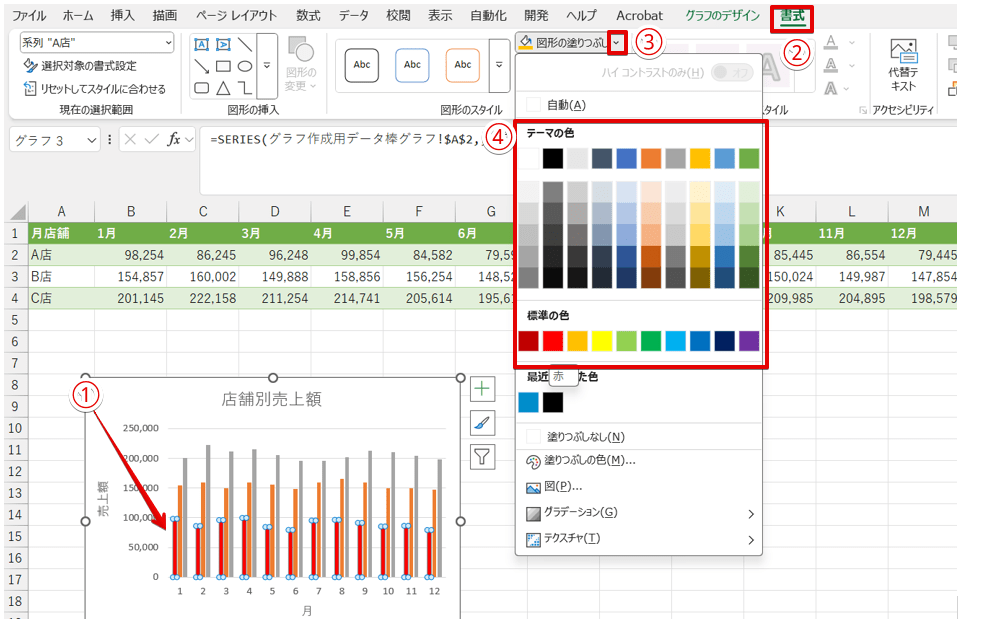Viewport: 990px width, 619px height.
Task: Select the 自動 automatic fill option
Action: coord(565,104)
